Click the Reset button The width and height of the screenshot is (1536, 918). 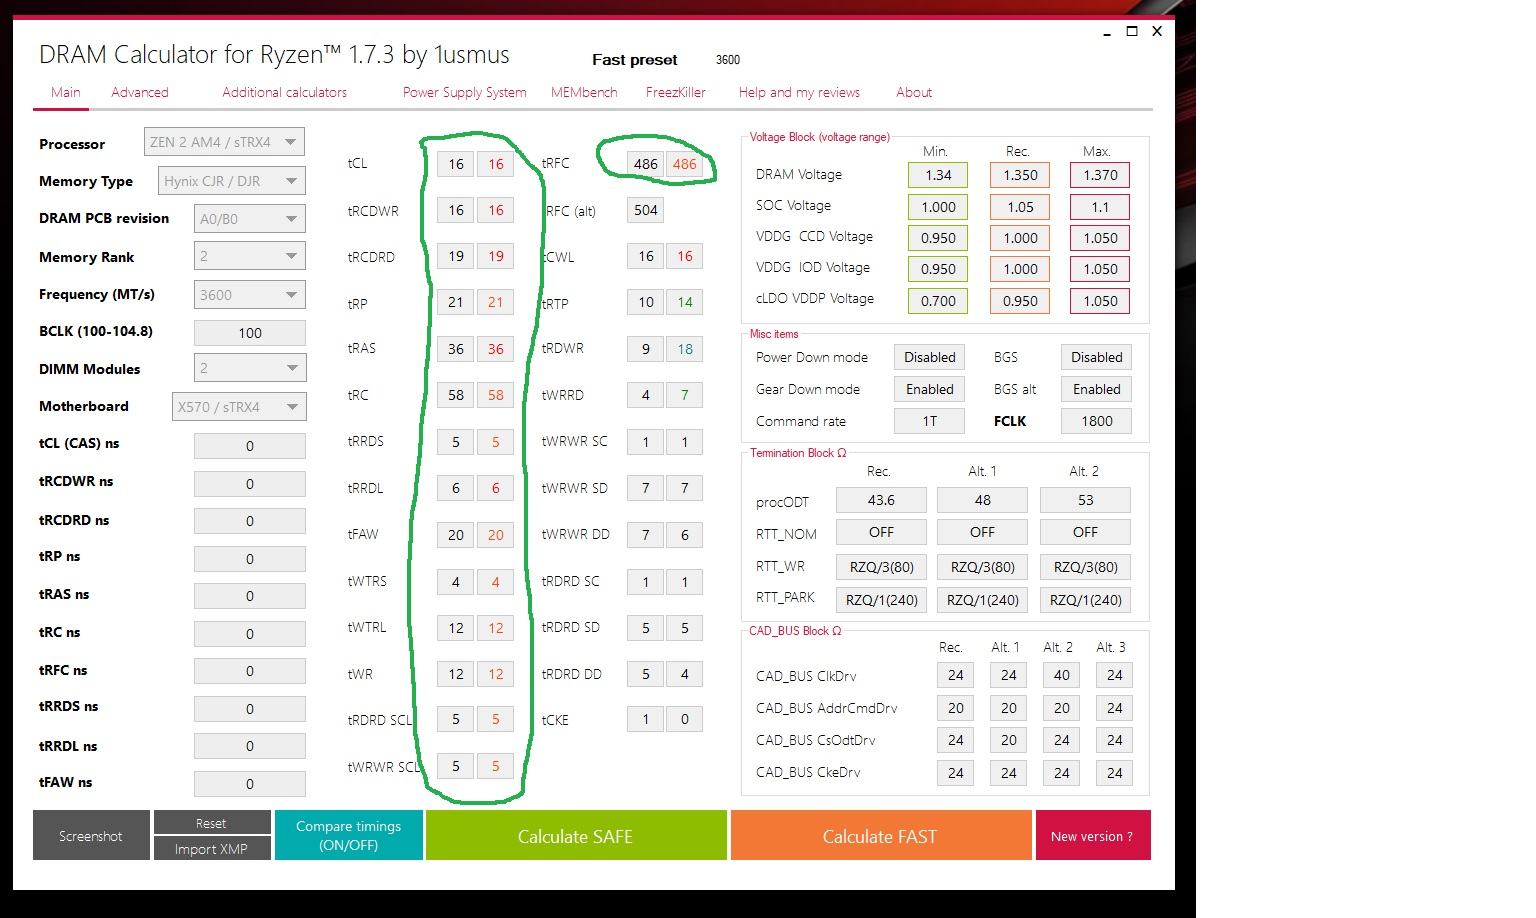pos(211,823)
